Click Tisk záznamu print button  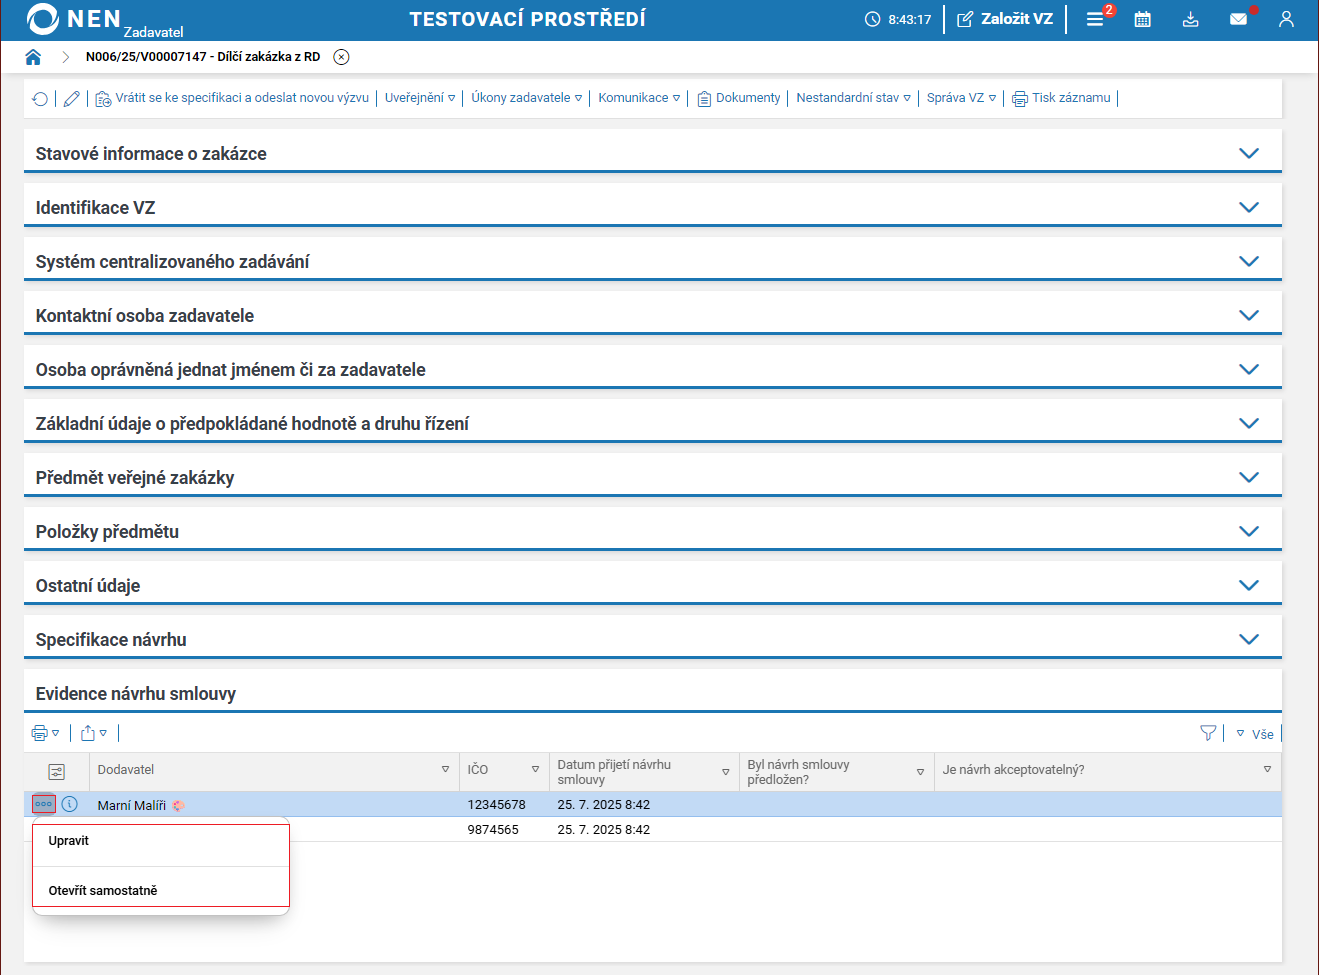(x=1062, y=98)
